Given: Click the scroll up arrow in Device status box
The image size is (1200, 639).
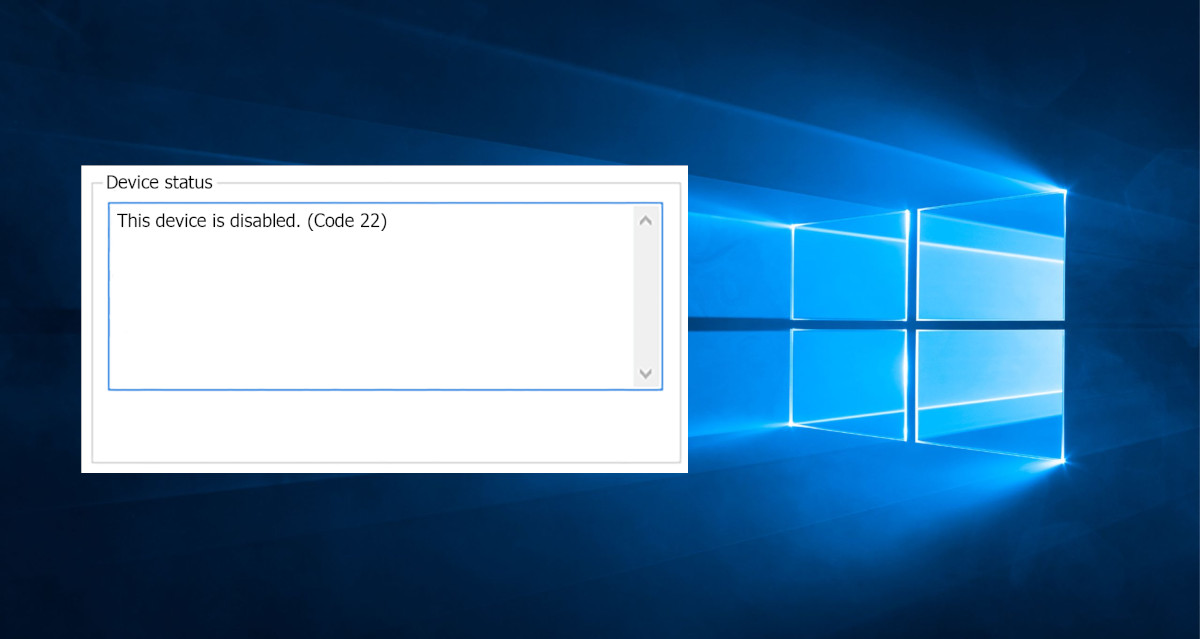Looking at the screenshot, I should (x=645, y=221).
